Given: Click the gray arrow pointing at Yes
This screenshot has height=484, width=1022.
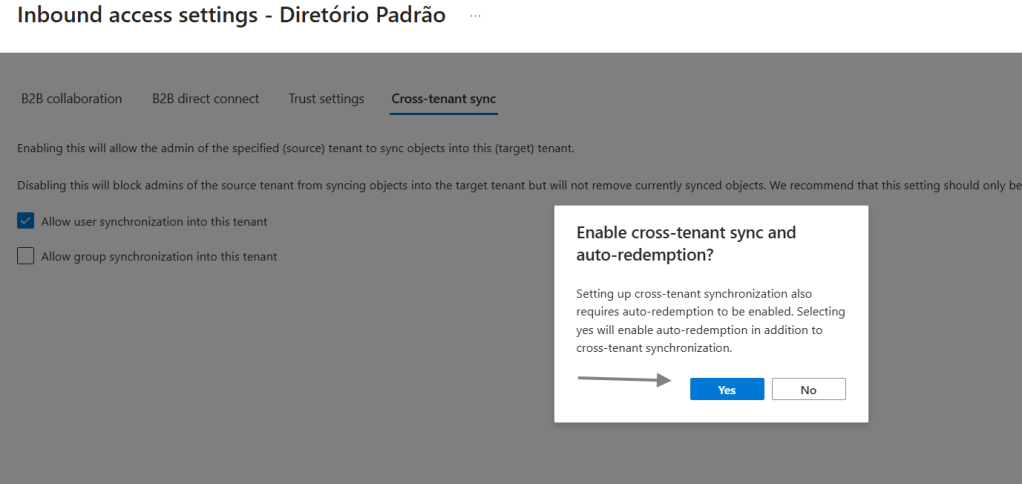Looking at the screenshot, I should 624,379.
